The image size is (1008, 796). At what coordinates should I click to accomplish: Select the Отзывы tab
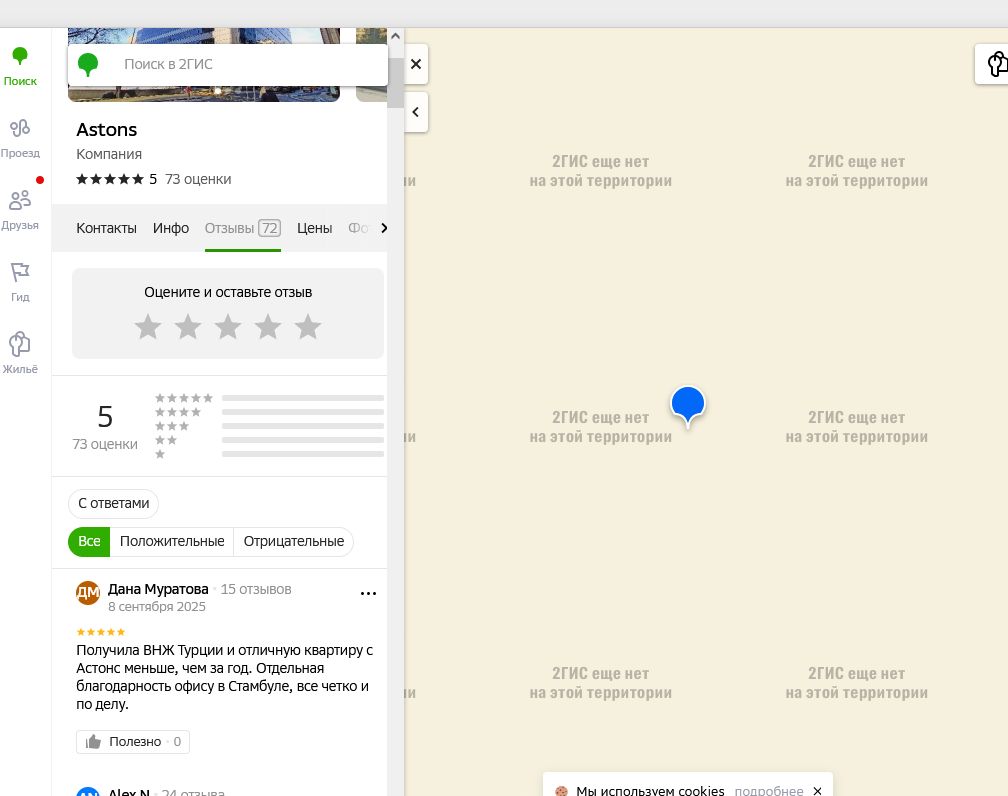[x=243, y=228]
